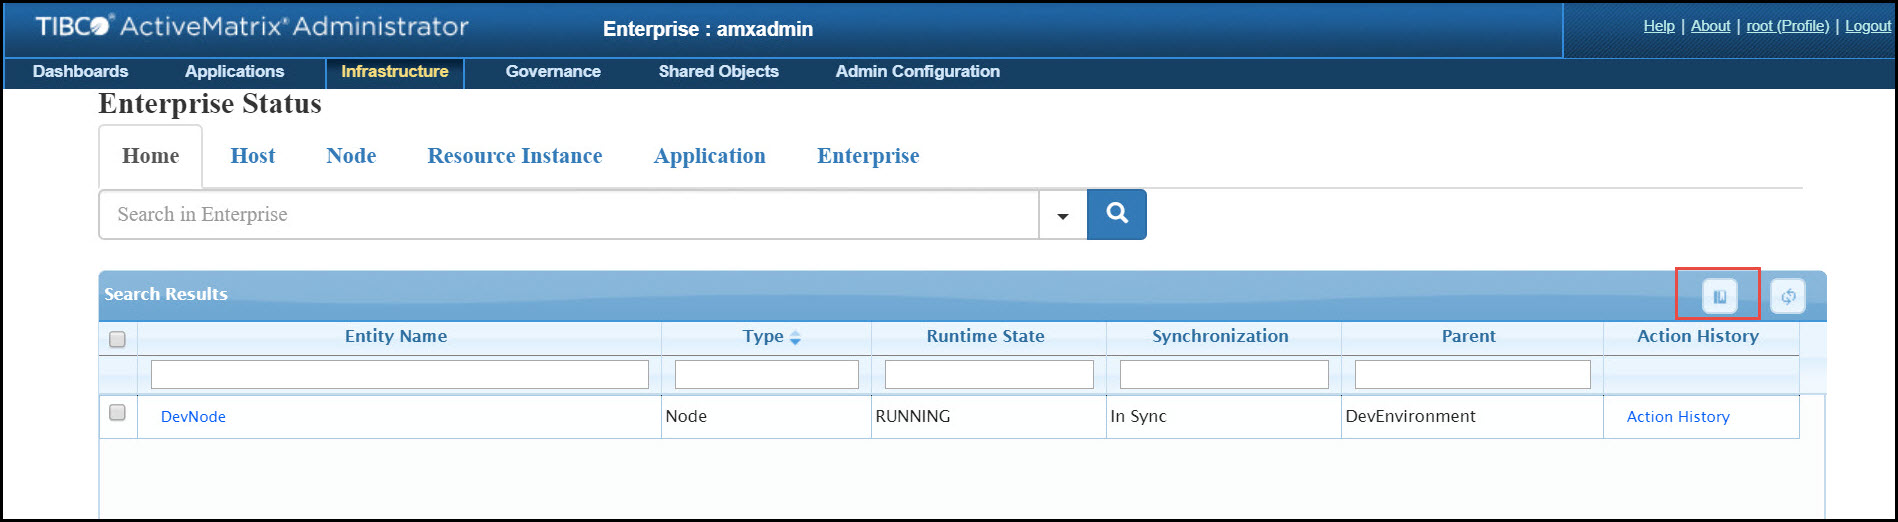Click the refresh icon in Search Results header
The height and width of the screenshot is (522, 1898).
pos(1787,296)
